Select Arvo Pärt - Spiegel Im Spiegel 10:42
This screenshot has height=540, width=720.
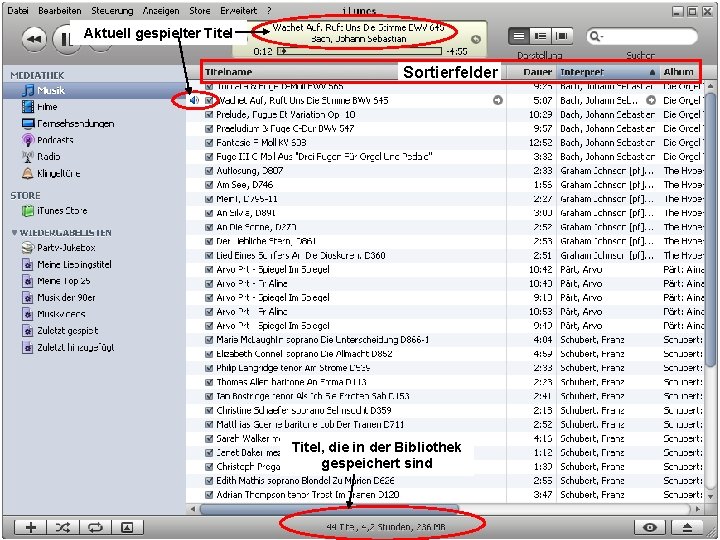click(x=444, y=270)
